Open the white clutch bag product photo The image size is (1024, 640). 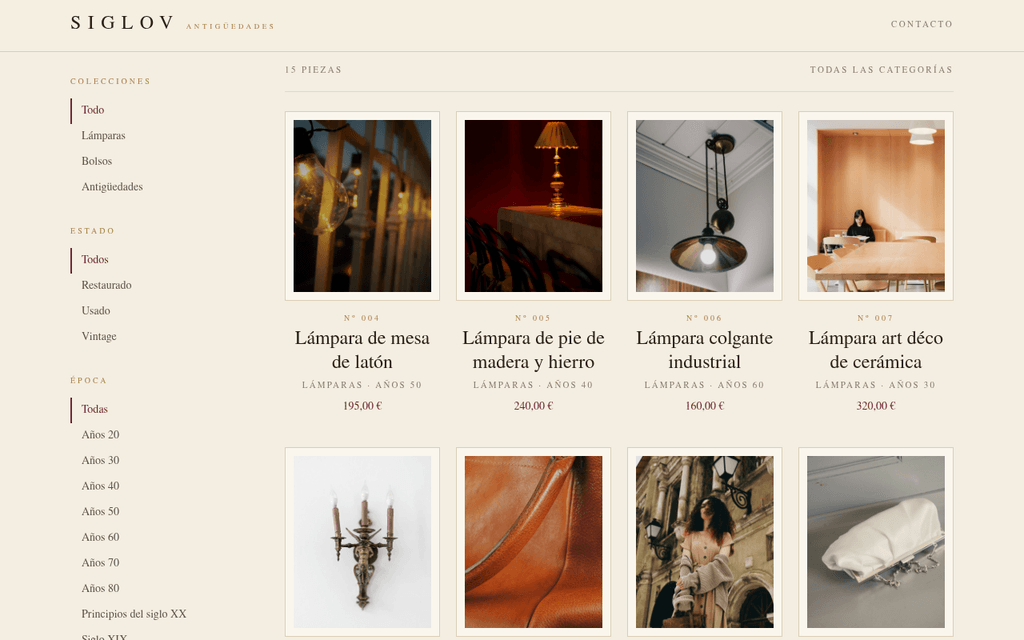[x=876, y=542]
